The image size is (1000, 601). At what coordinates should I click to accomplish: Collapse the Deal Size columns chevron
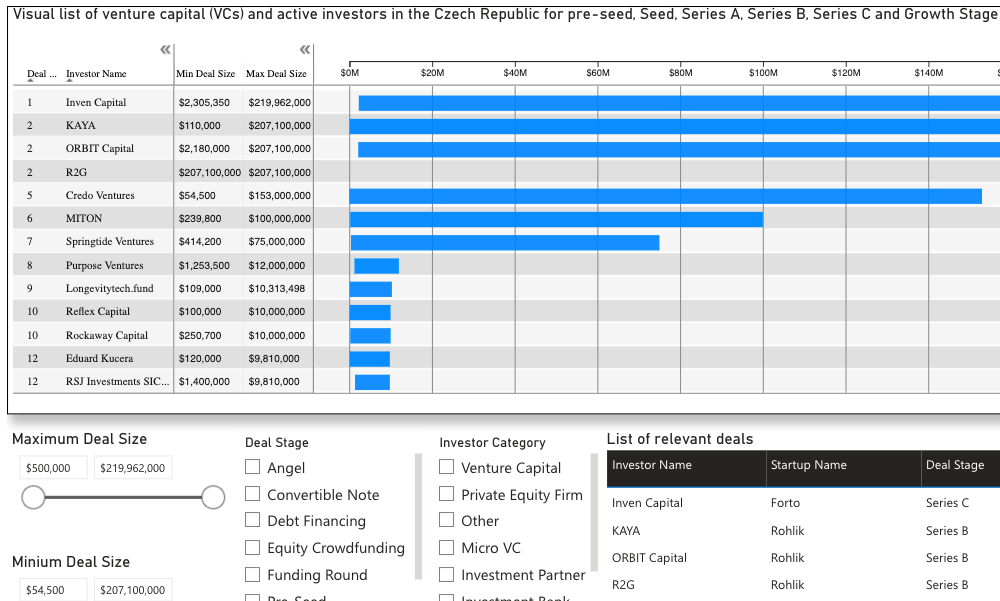click(305, 50)
